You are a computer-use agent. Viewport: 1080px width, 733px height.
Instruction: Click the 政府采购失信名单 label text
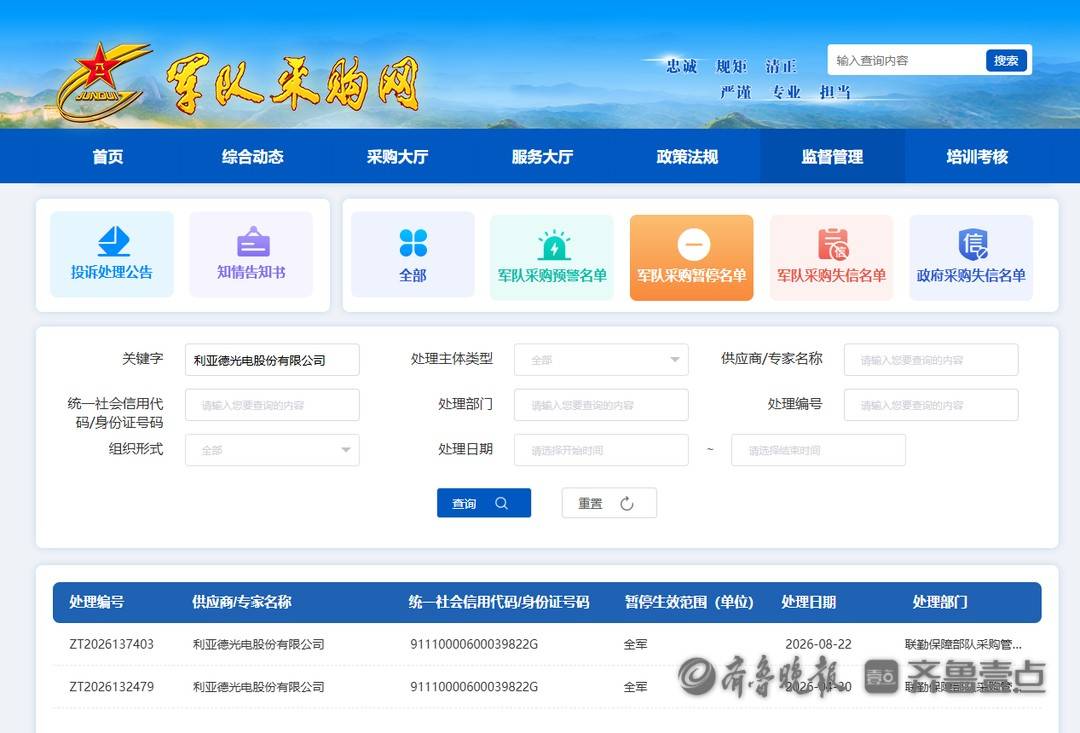tap(971, 276)
